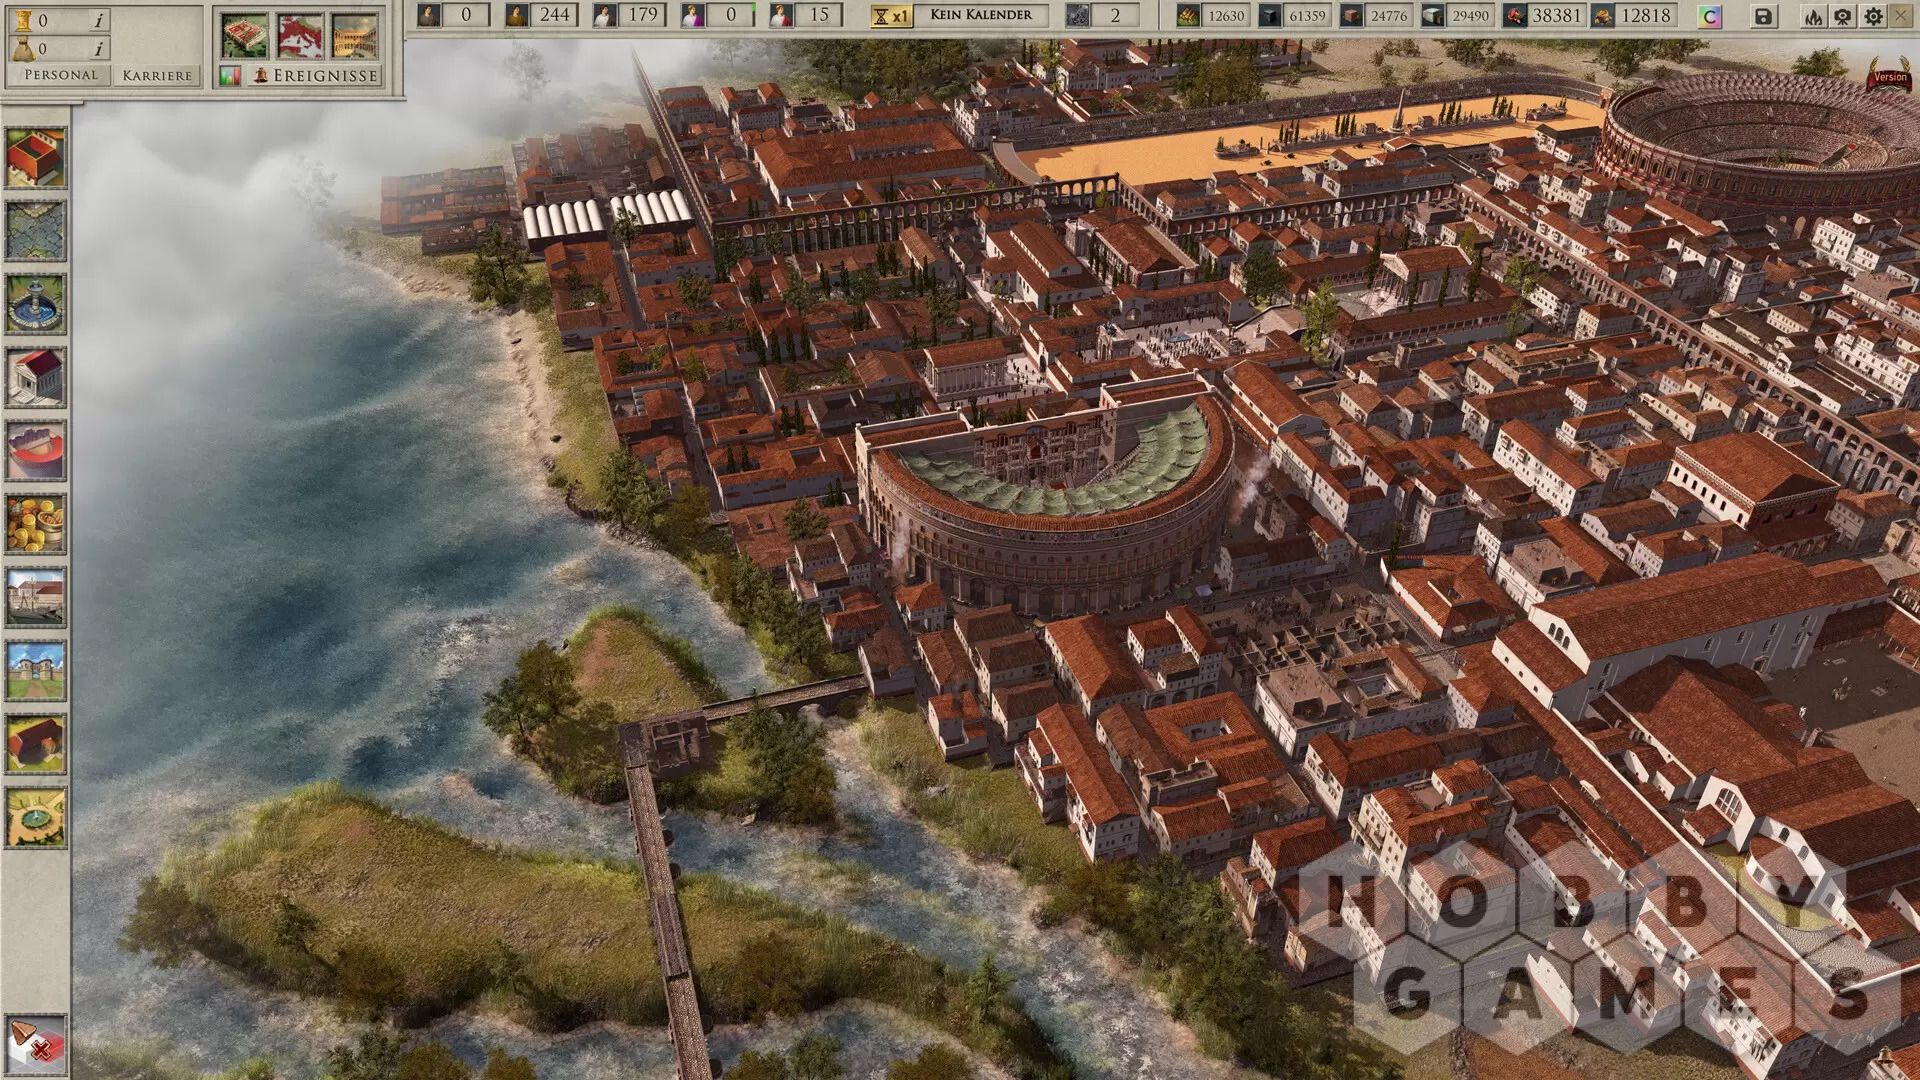Open the roads and paving build category
The height and width of the screenshot is (1080, 1920).
tap(36, 231)
